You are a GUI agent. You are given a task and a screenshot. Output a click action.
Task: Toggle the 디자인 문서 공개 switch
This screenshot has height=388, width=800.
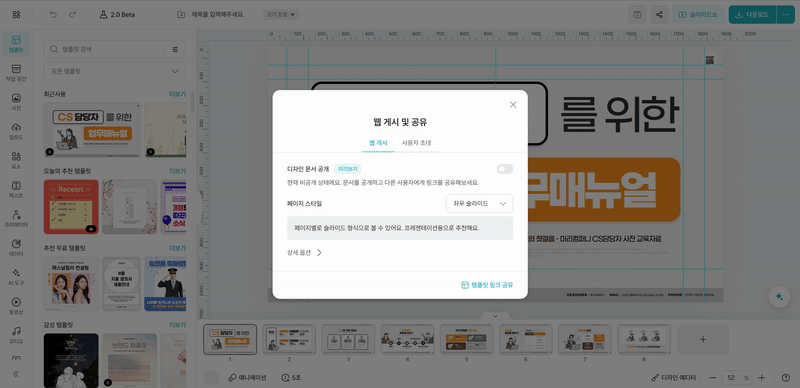point(505,169)
